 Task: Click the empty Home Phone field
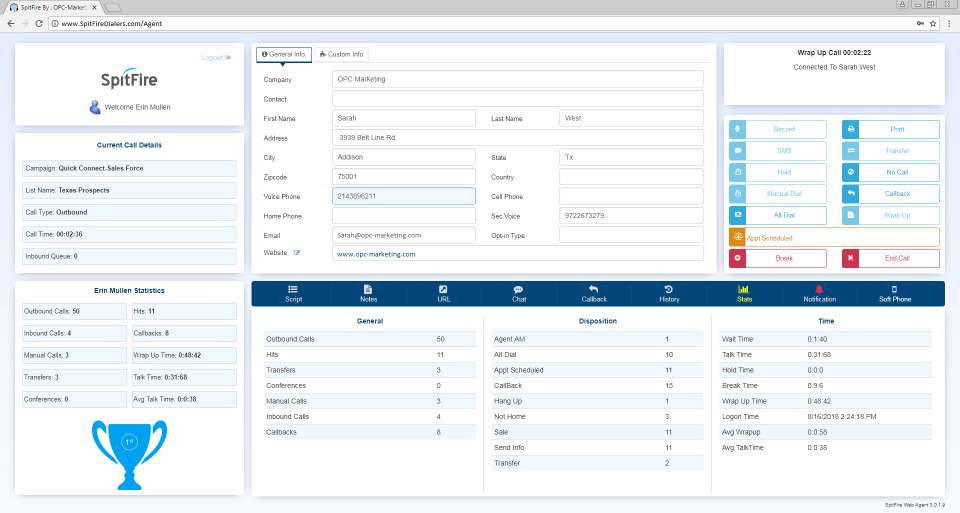coord(403,215)
